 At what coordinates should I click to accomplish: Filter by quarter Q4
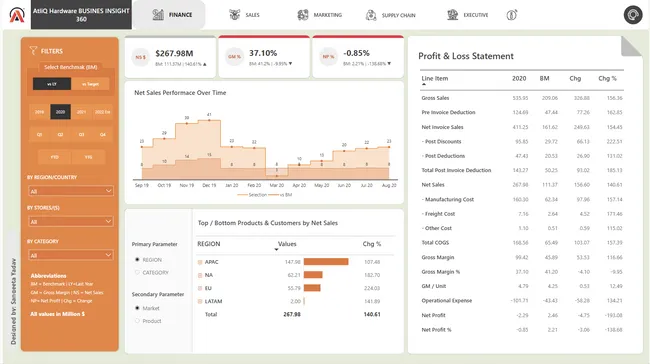point(103,134)
